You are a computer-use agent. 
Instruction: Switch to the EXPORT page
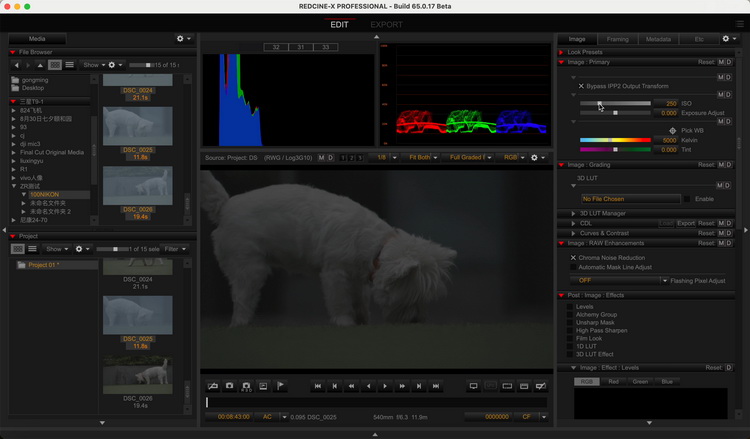[387, 24]
